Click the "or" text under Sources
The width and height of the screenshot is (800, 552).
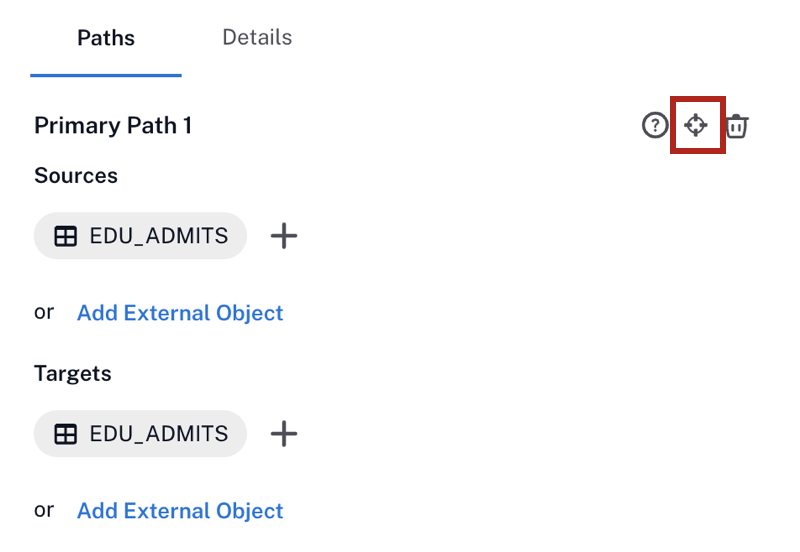click(44, 312)
